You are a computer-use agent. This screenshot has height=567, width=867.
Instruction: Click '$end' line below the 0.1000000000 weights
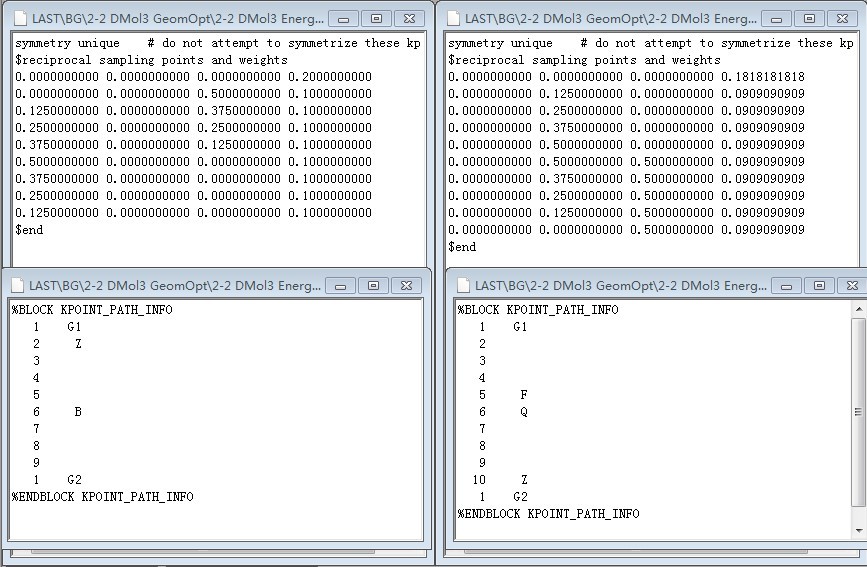(29, 230)
